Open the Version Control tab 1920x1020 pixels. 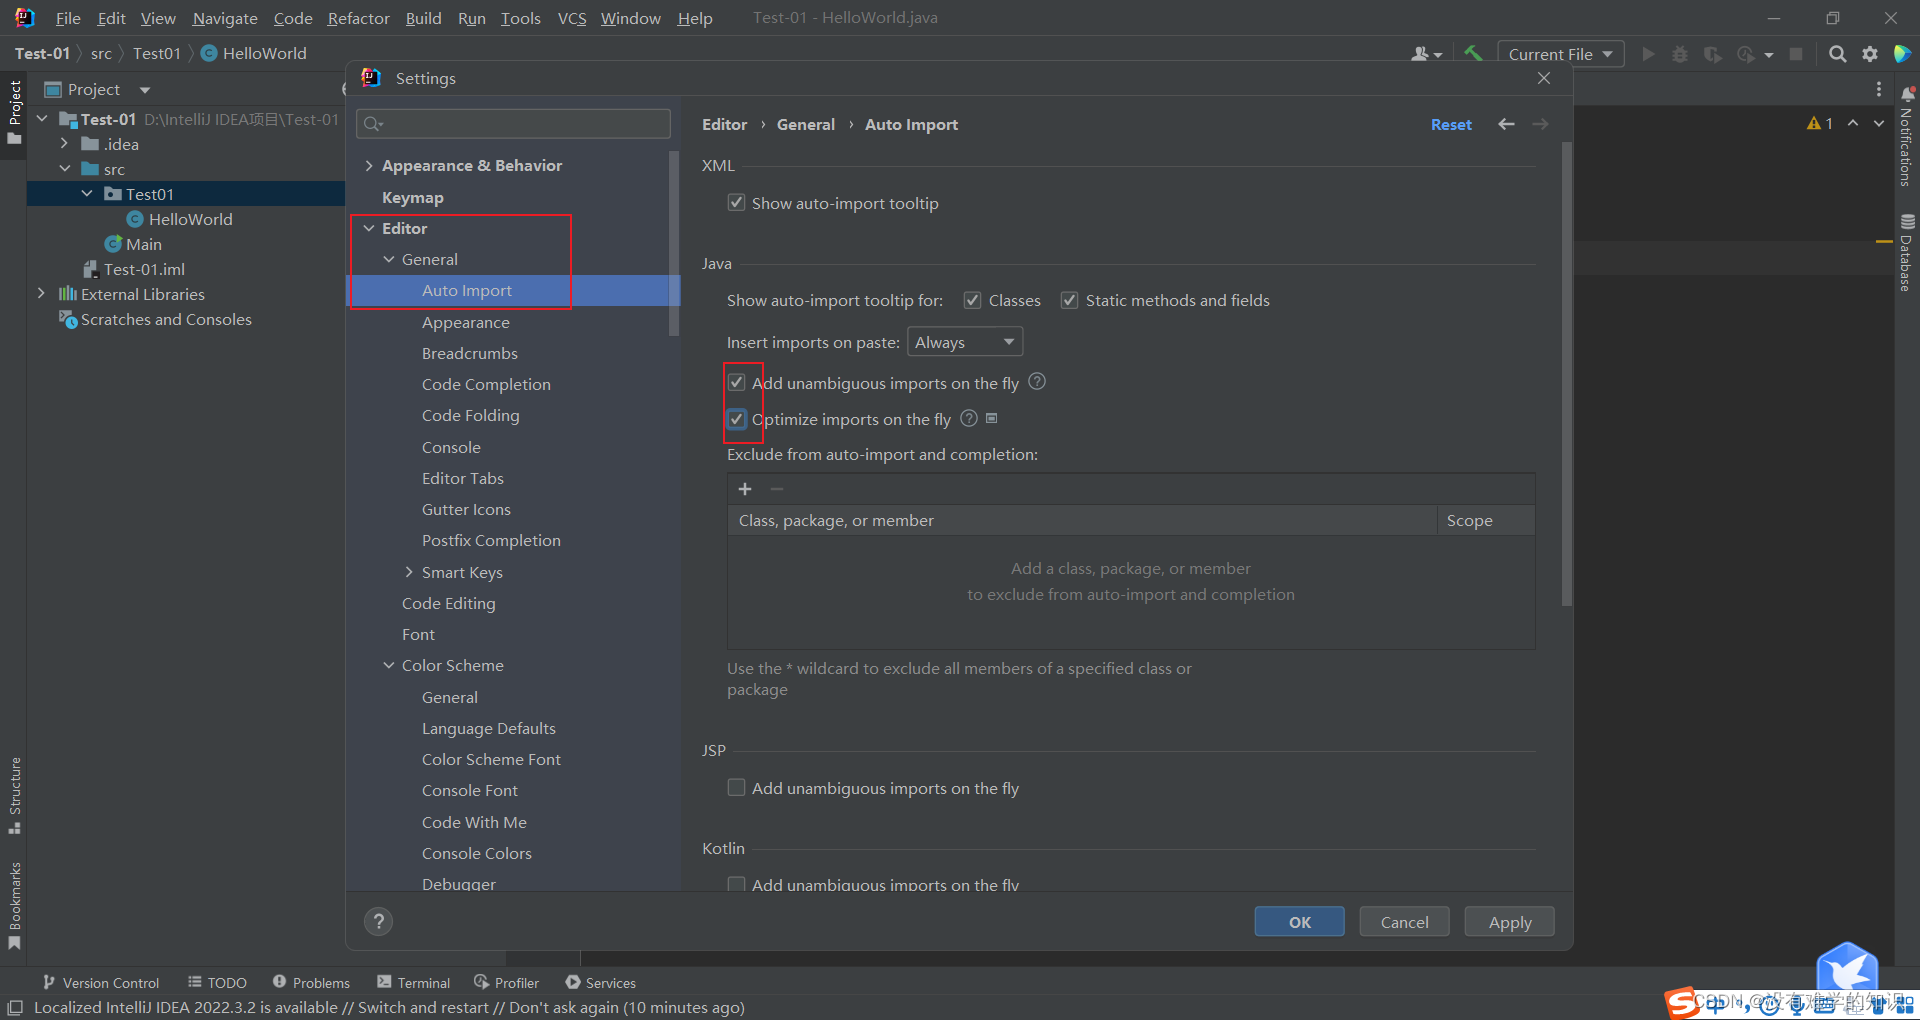[100, 983]
